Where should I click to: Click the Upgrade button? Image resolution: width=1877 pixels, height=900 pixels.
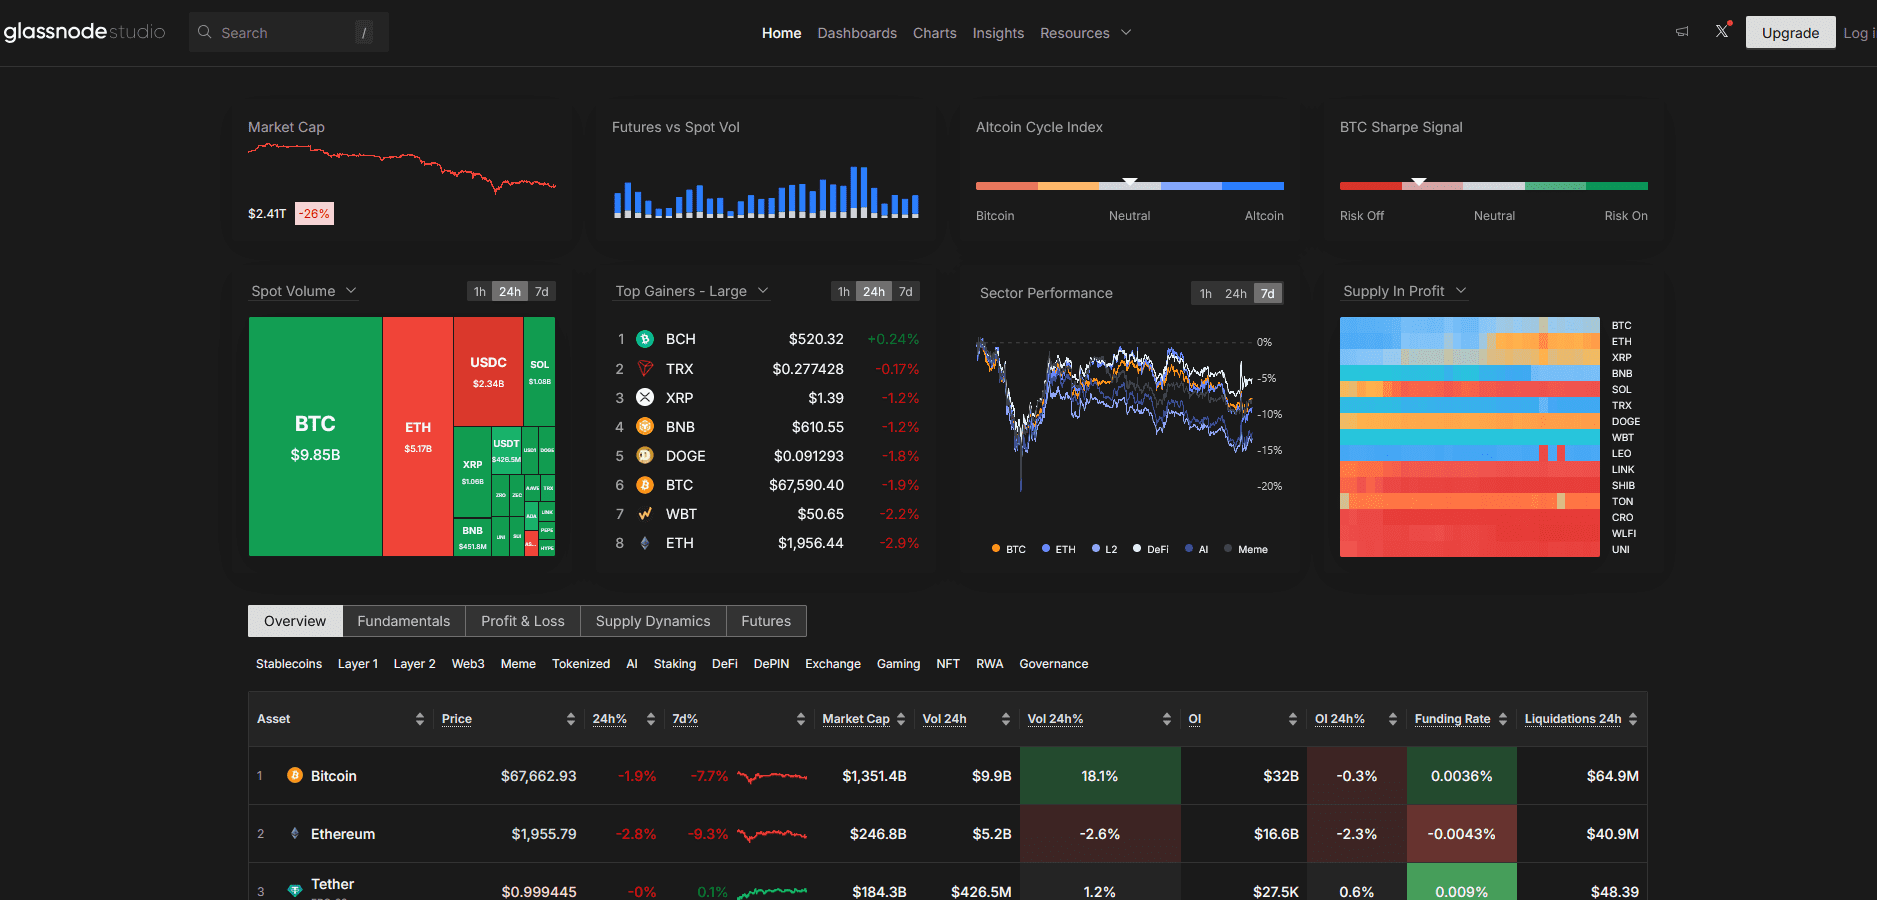(x=1789, y=32)
